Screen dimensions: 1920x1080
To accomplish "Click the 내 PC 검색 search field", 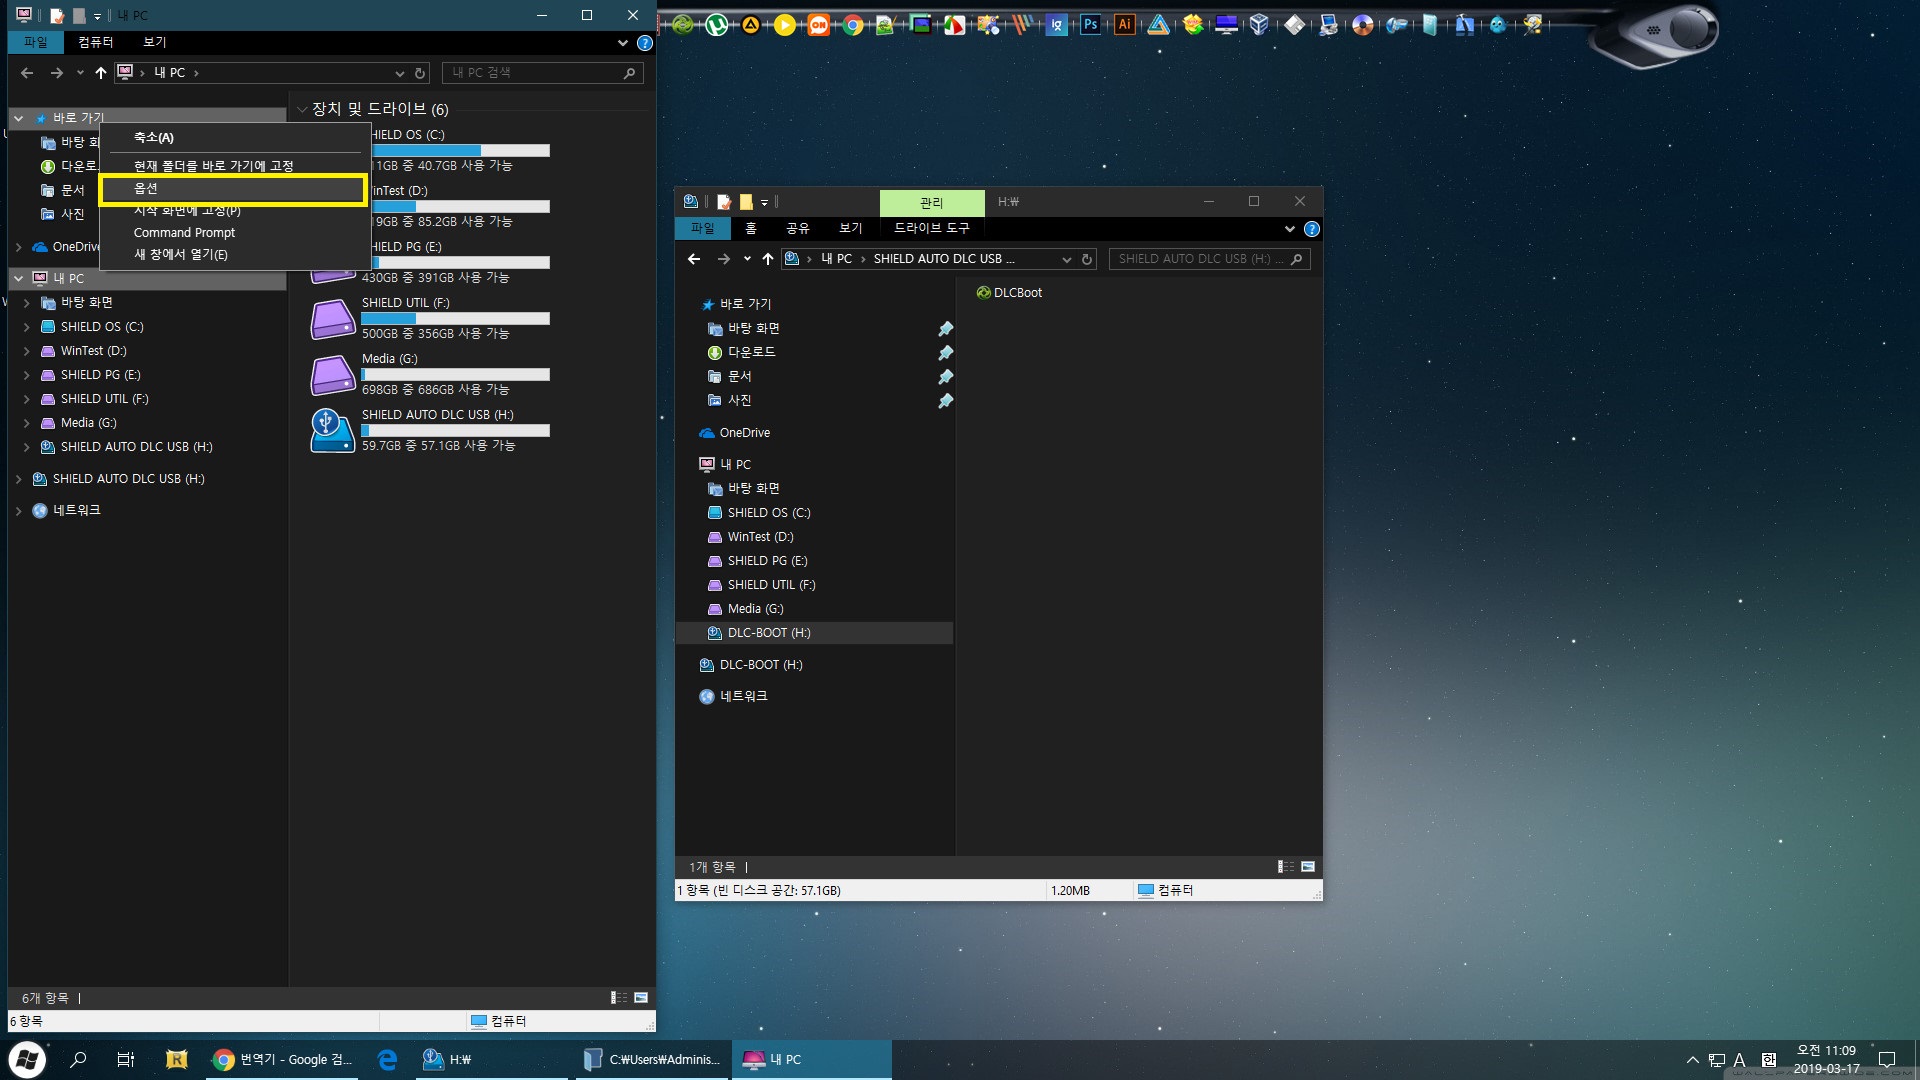I will [542, 73].
